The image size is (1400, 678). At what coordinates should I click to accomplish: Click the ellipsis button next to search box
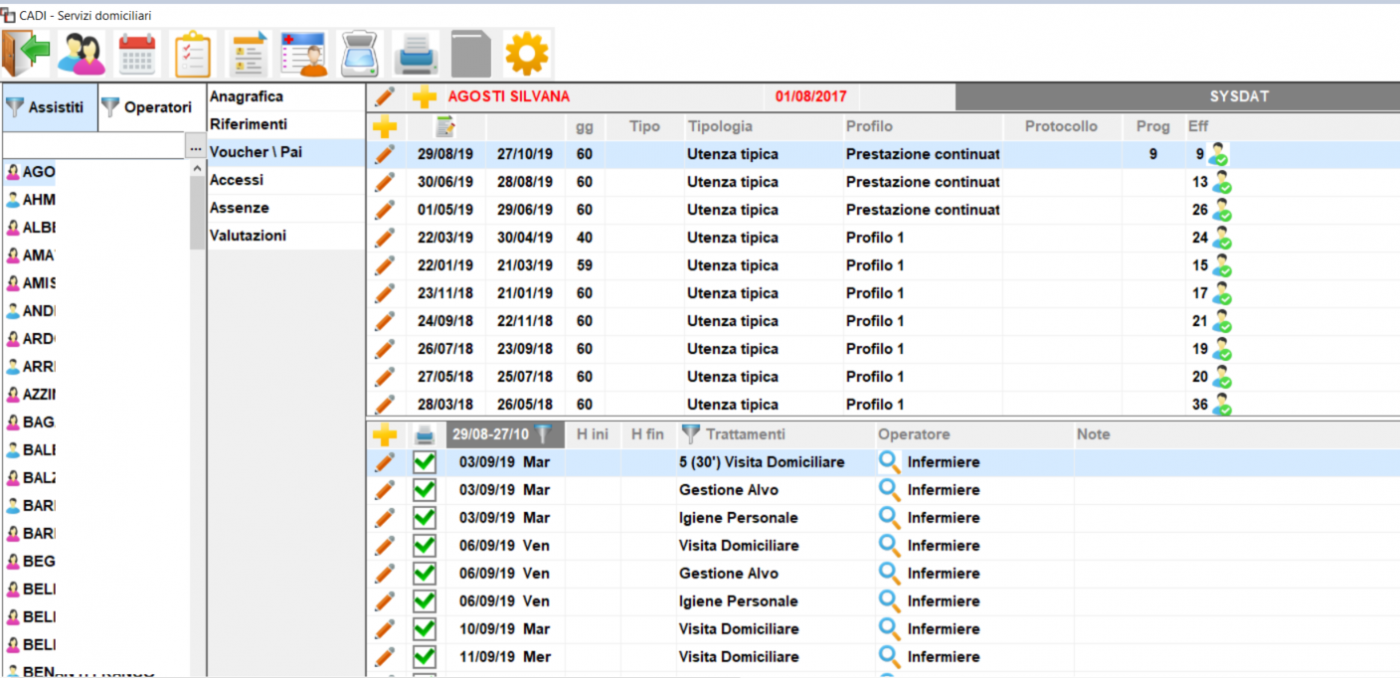pos(195,147)
